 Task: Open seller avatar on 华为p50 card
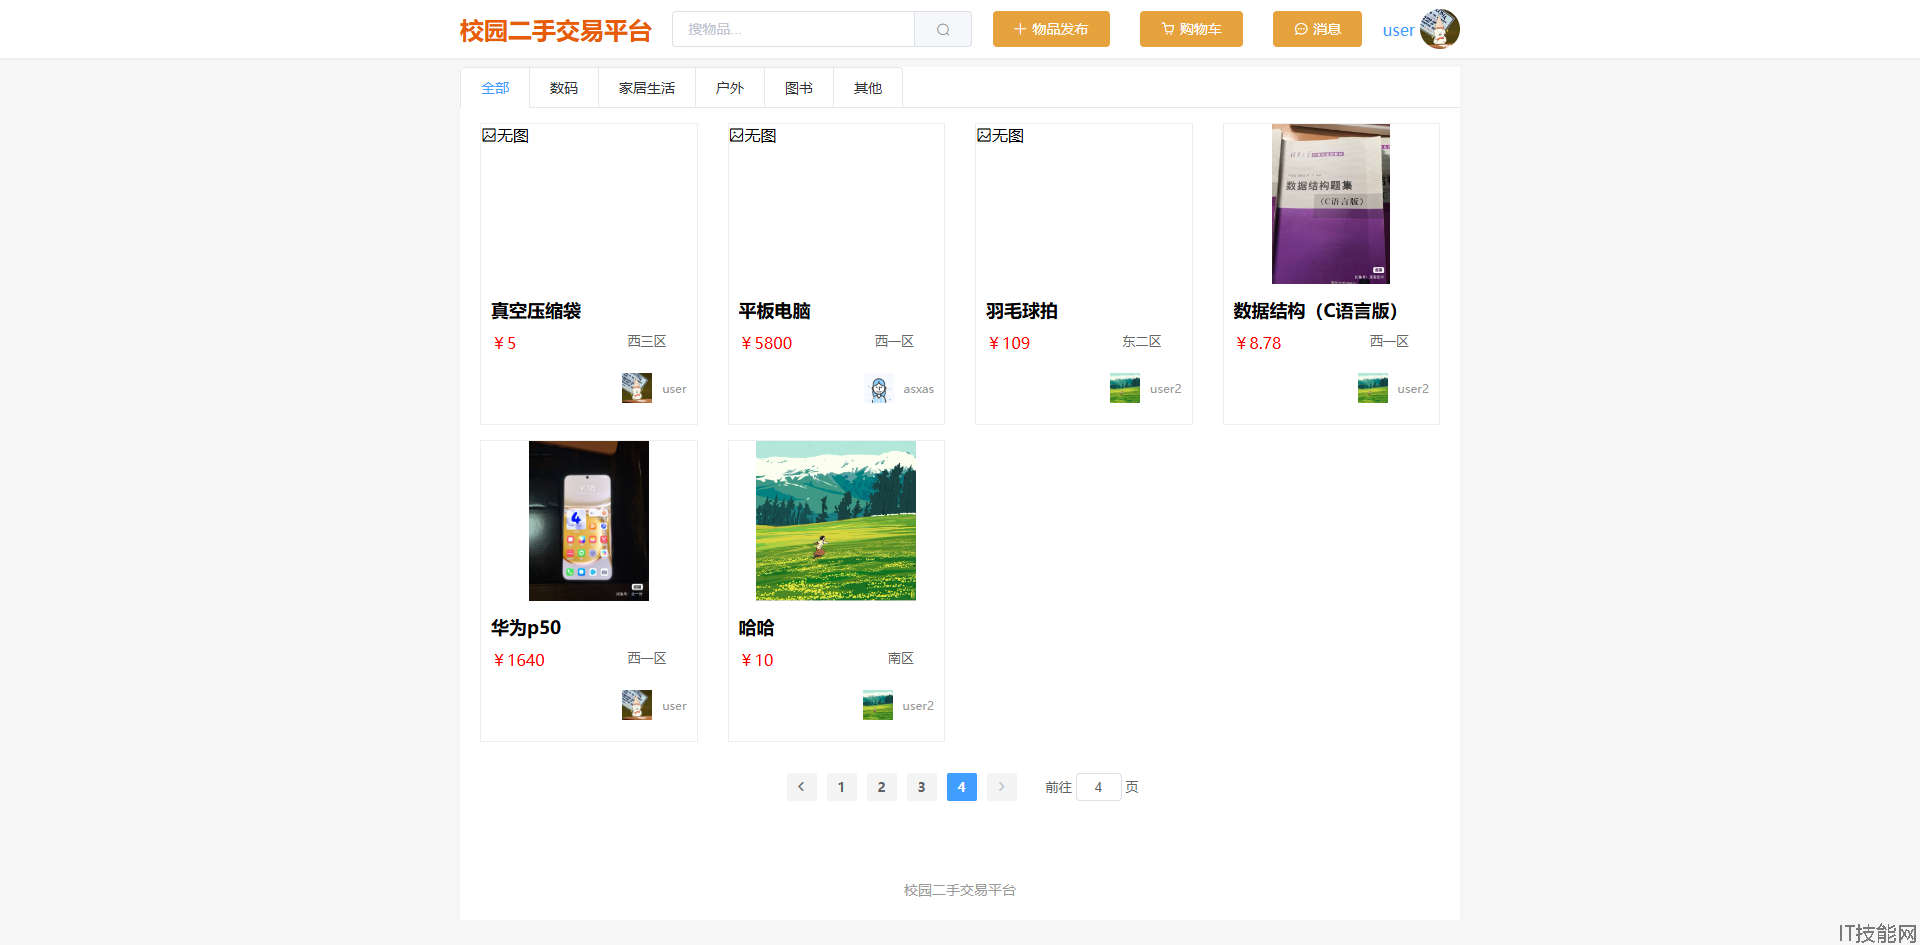[637, 705]
